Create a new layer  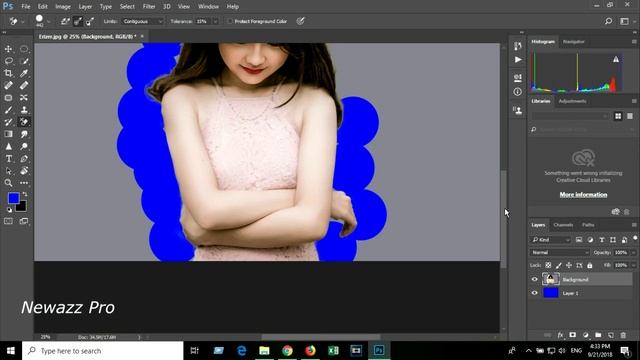pyautogui.click(x=611, y=335)
